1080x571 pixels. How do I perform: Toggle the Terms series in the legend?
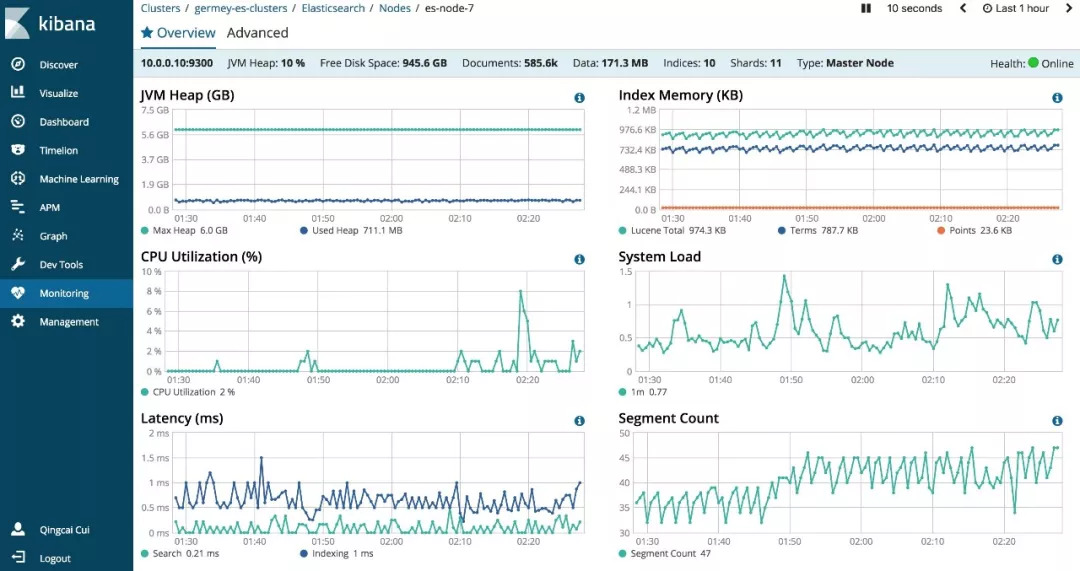[818, 230]
